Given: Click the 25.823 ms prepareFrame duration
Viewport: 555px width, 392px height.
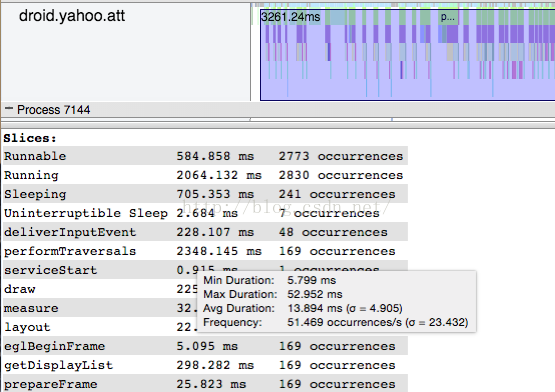Looking at the screenshot, I should [211, 384].
